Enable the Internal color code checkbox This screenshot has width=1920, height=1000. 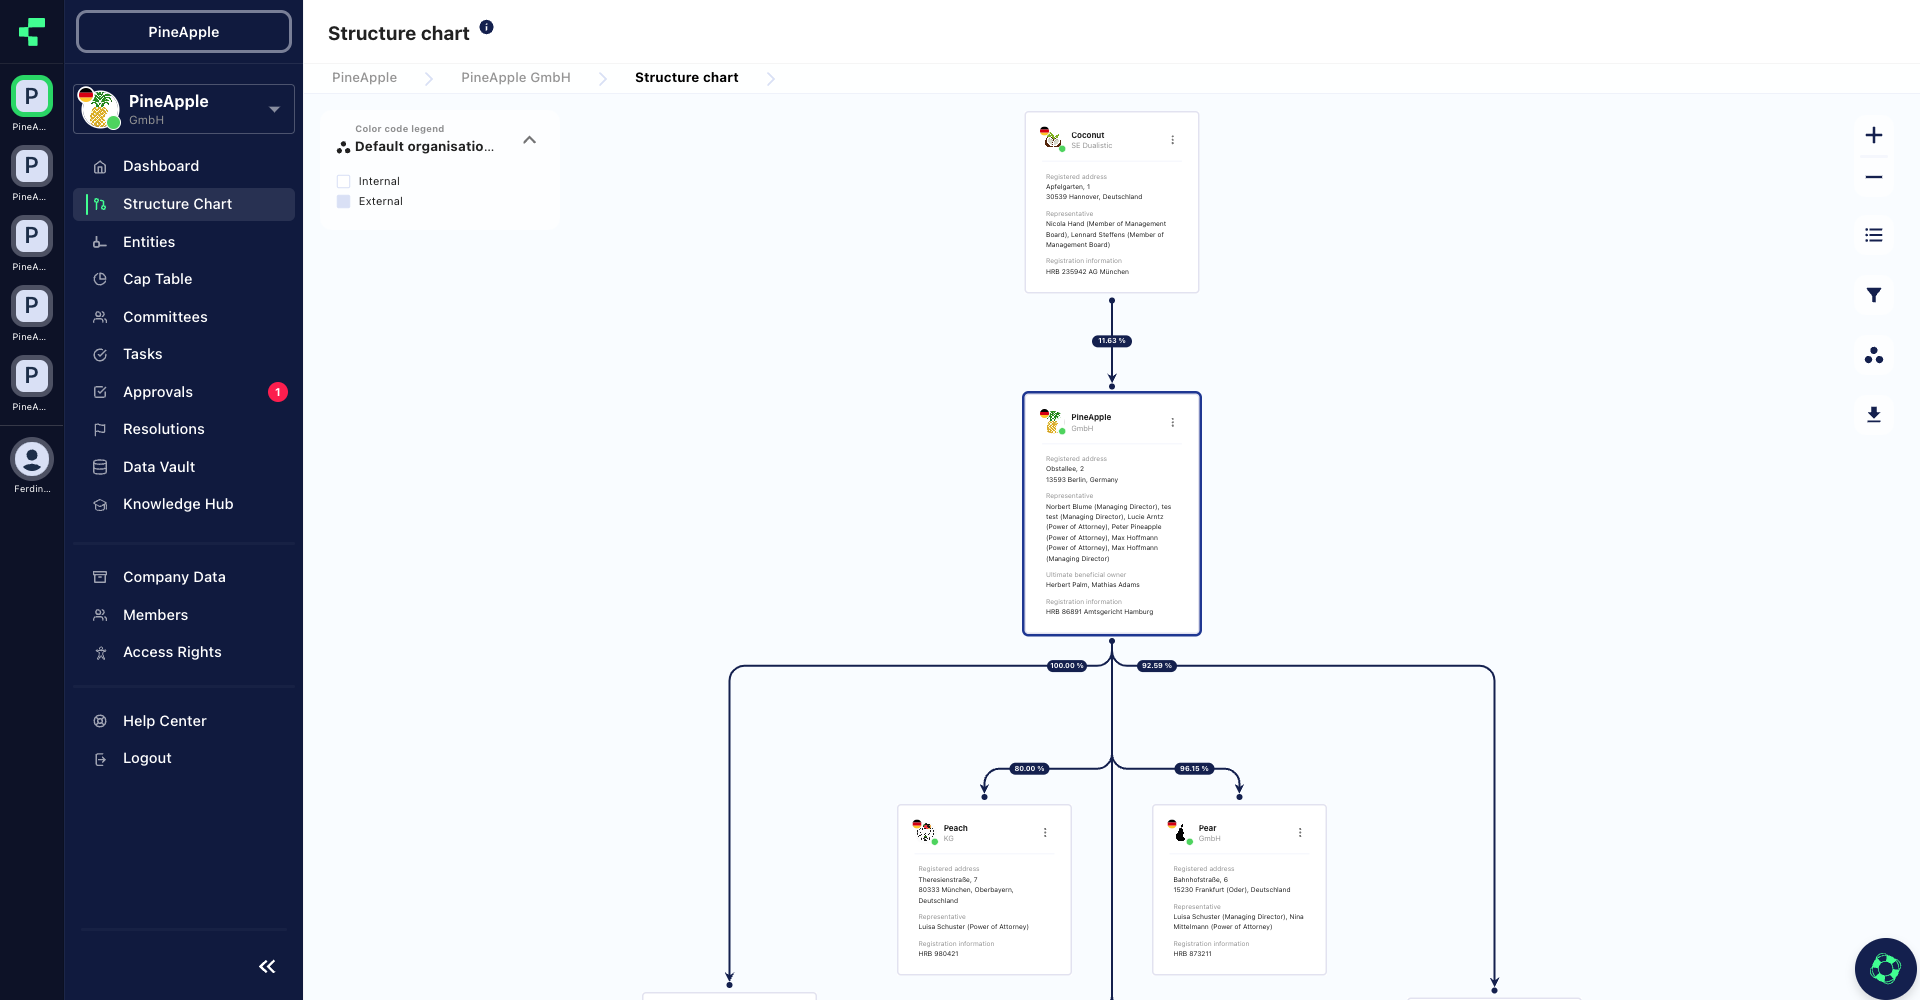[343, 181]
